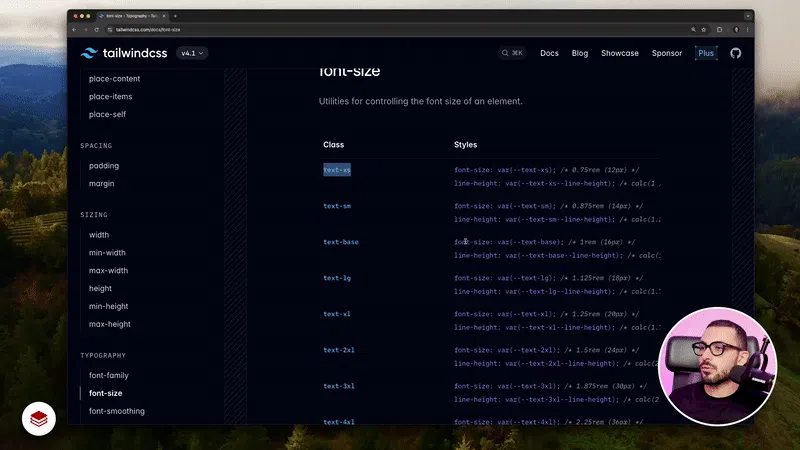800x450 pixels.
Task: Open margin under Spacing
Action: point(102,184)
